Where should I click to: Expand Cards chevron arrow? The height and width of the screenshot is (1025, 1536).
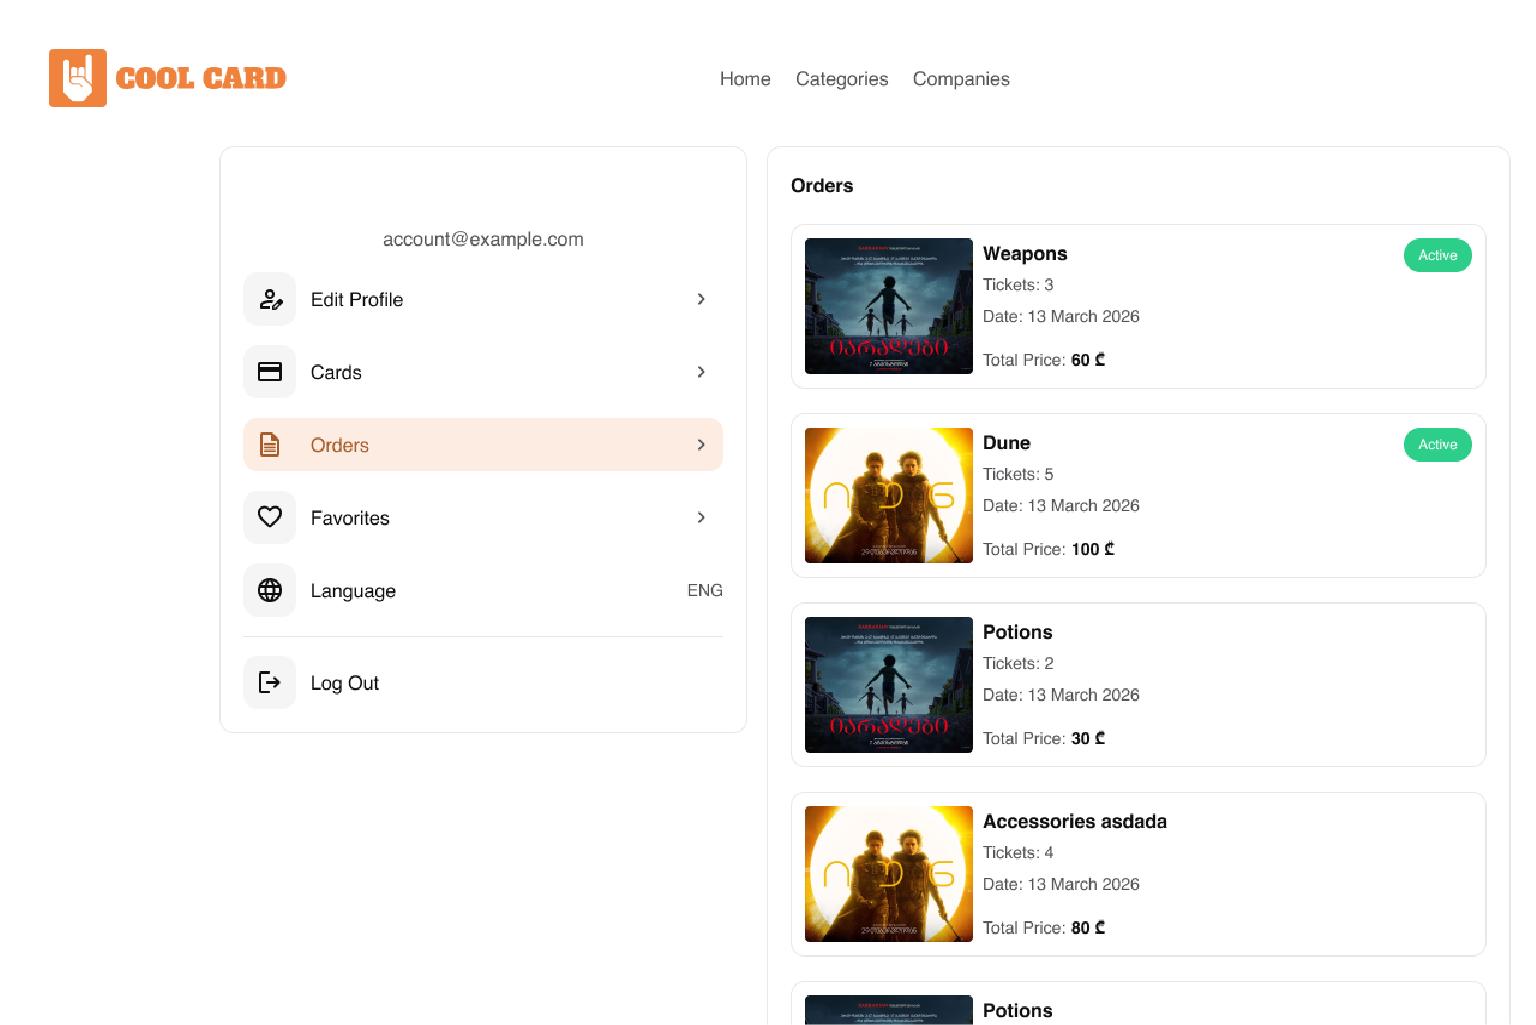click(701, 372)
